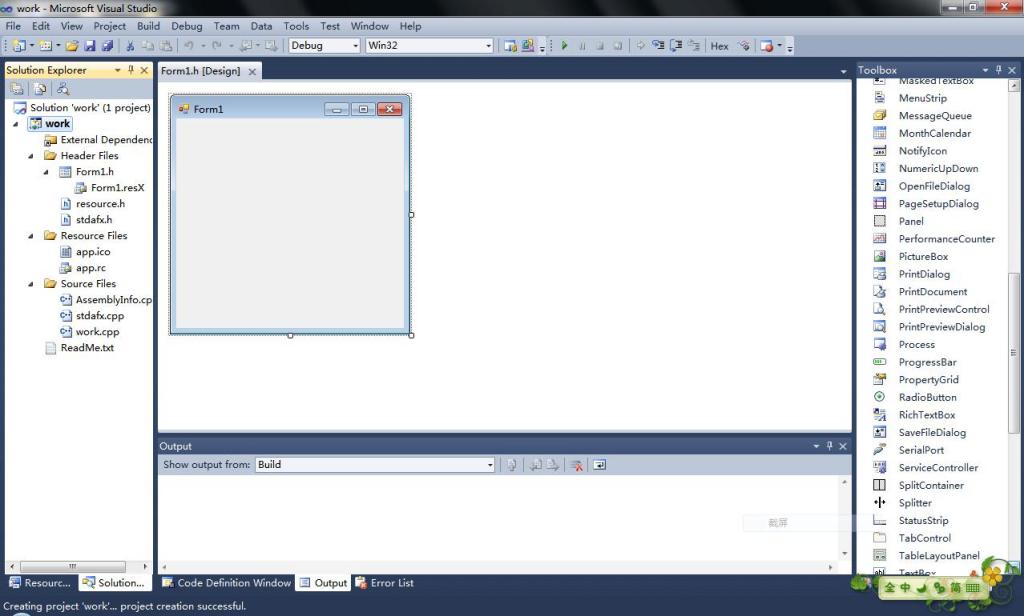Collapse the Form1.h node
Image resolution: width=1024 pixels, height=616 pixels.
point(46,172)
